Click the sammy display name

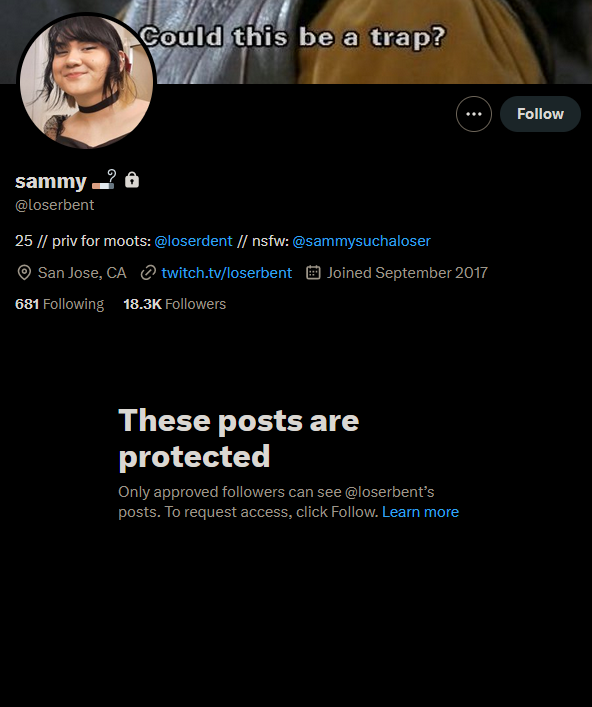(x=50, y=181)
